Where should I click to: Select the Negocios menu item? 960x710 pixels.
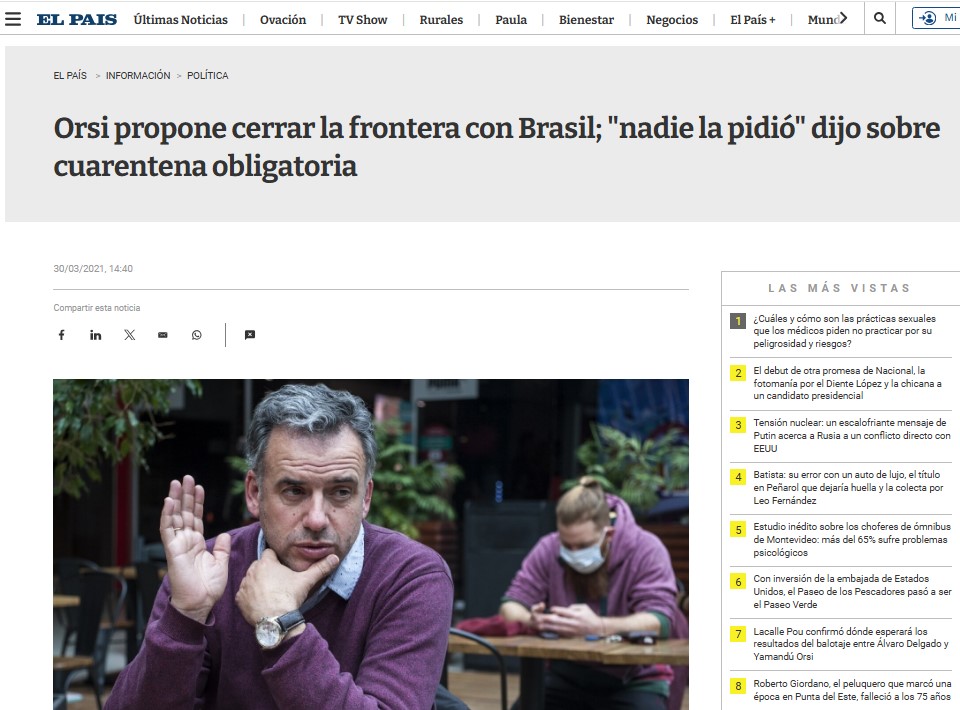[x=672, y=20]
